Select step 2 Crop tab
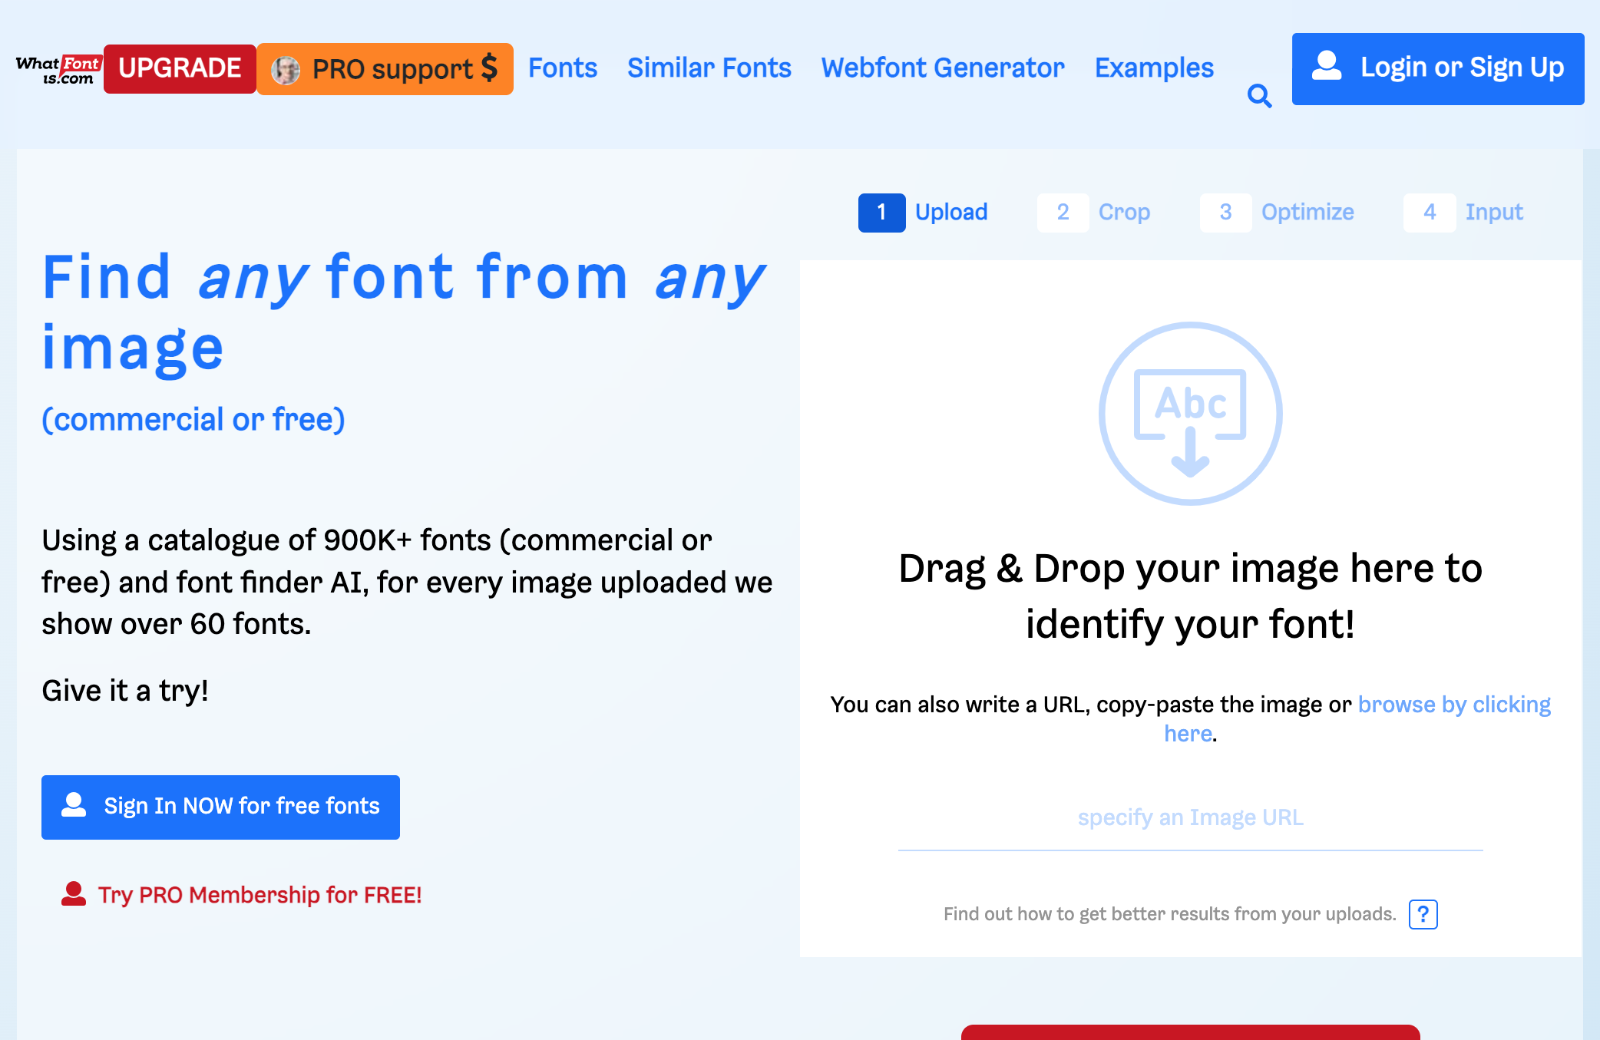Viewport: 1600px width, 1040px height. (x=1096, y=212)
